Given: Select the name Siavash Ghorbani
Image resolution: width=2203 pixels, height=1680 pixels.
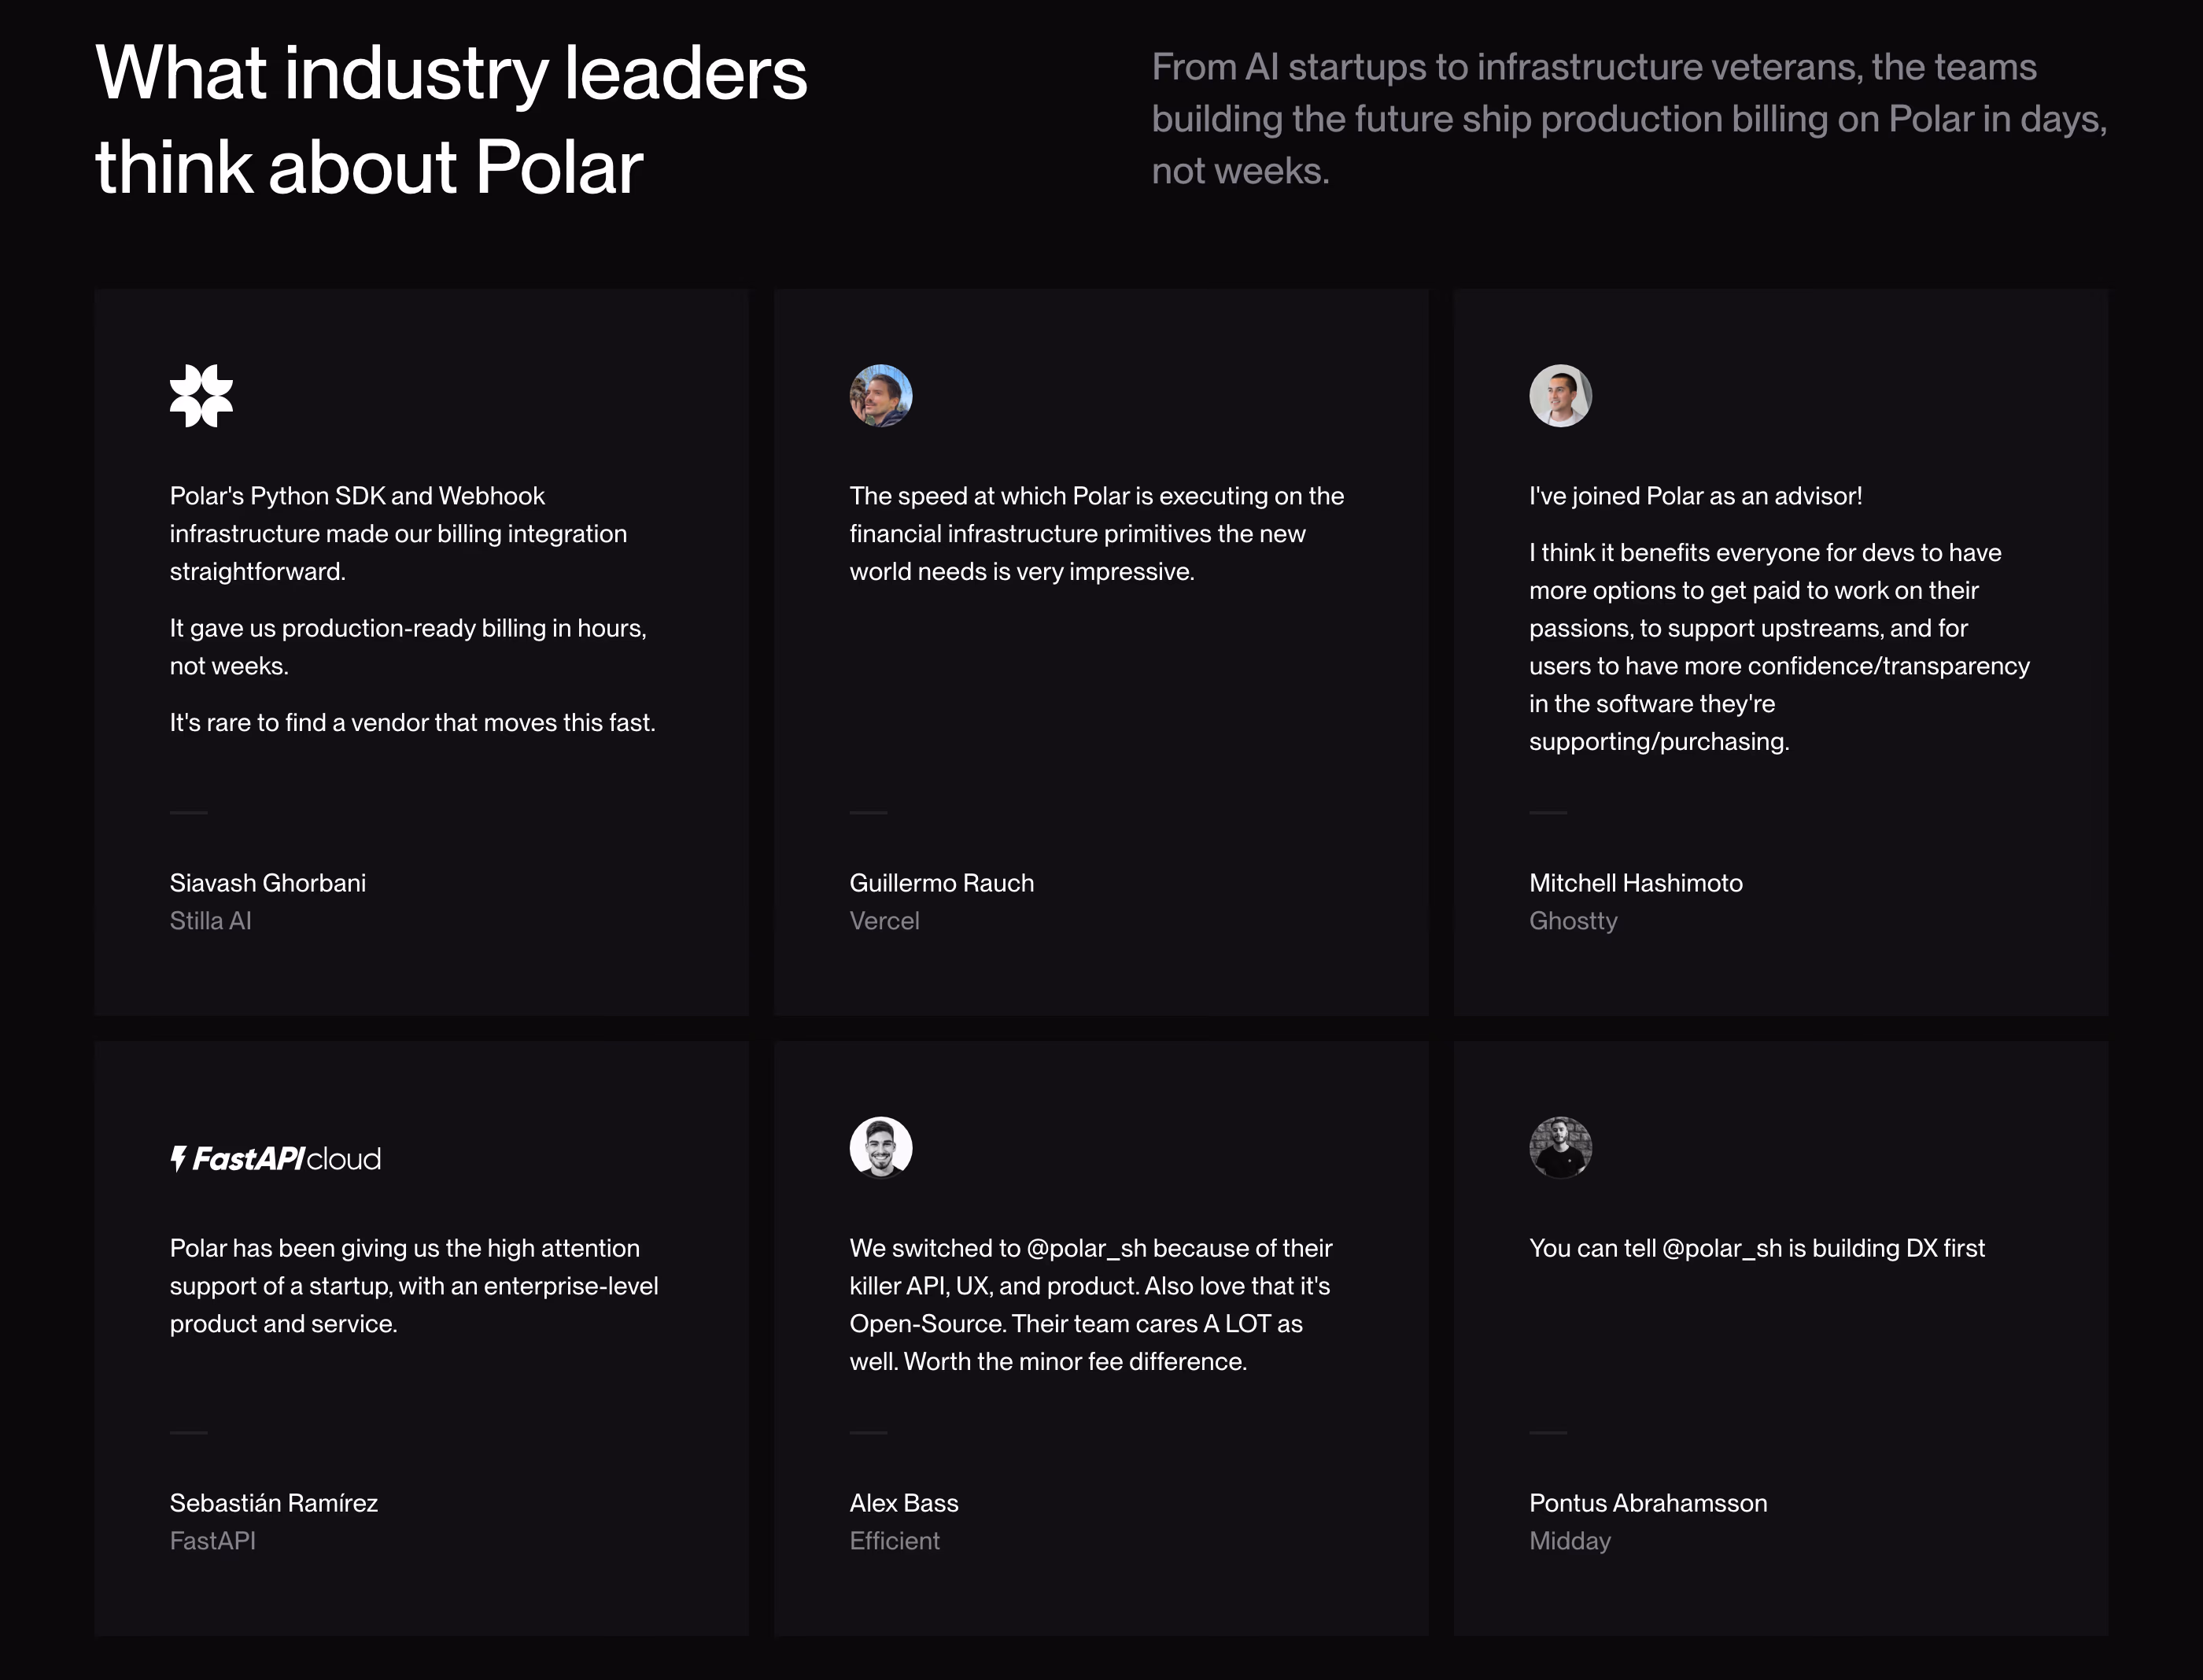Looking at the screenshot, I should (x=268, y=883).
